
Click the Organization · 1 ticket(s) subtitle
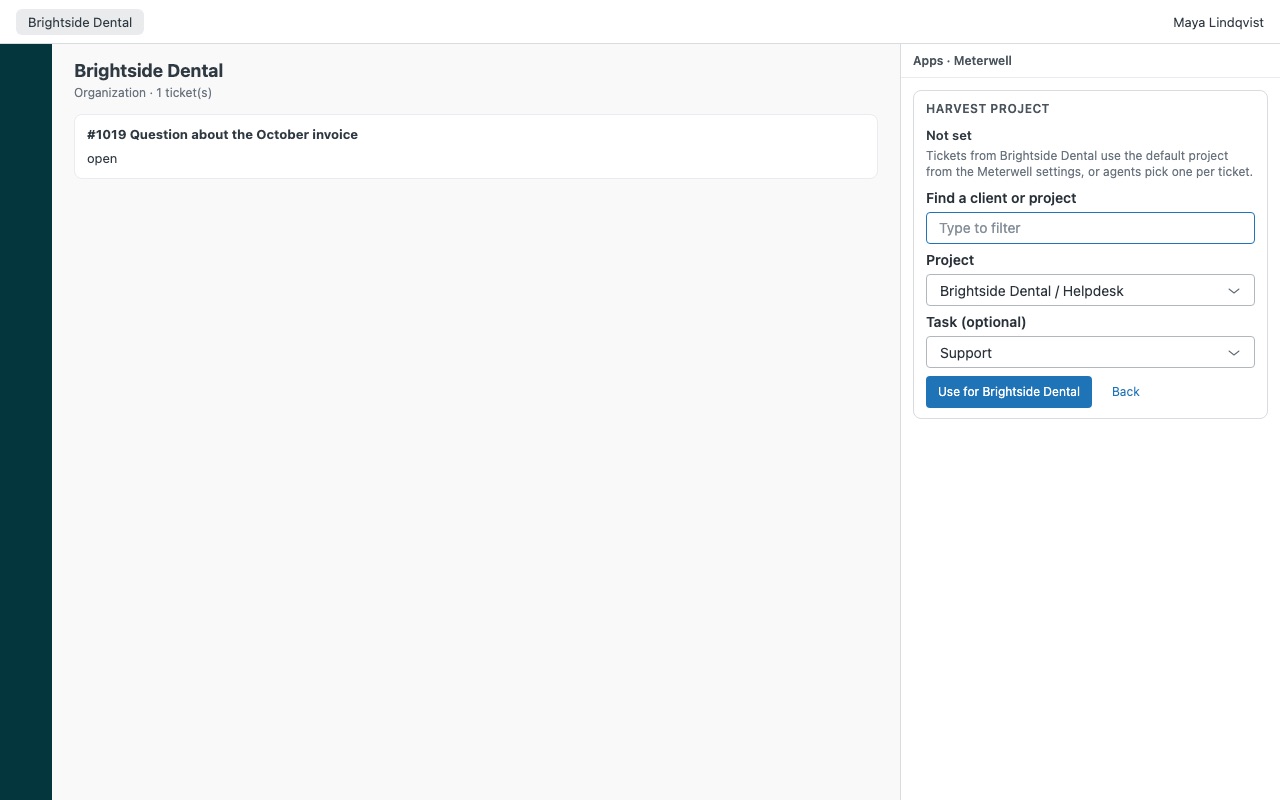pyautogui.click(x=143, y=93)
